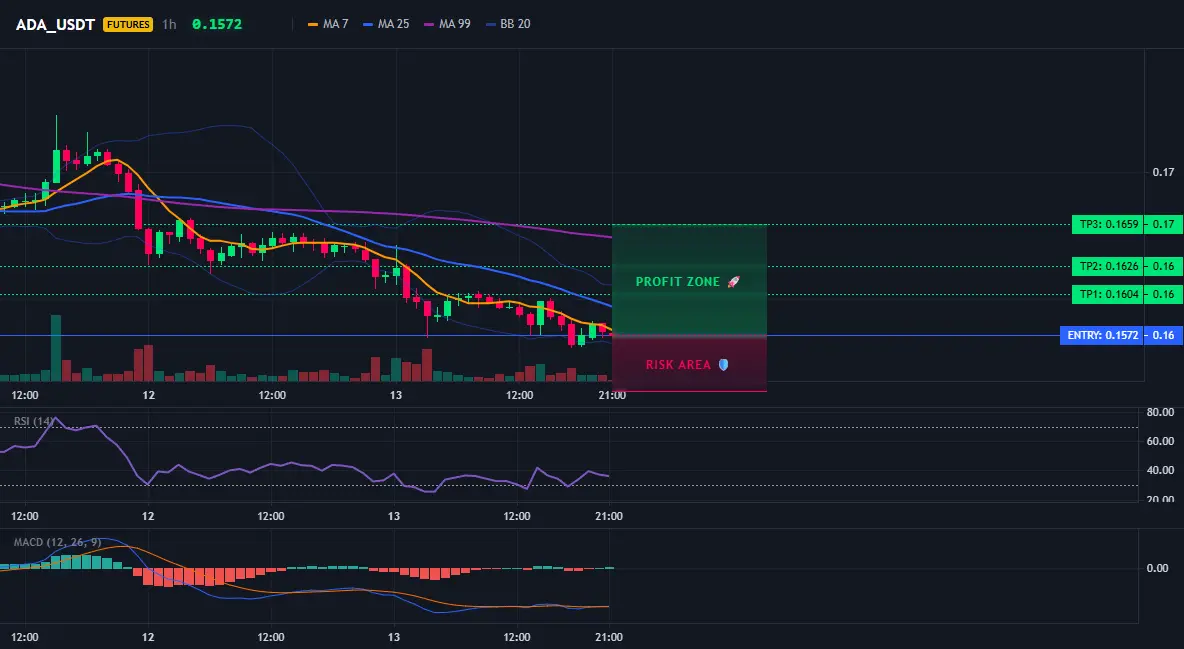Screen dimensions: 1184x649
Task: Click the RISK AREA text
Action: [678, 365]
